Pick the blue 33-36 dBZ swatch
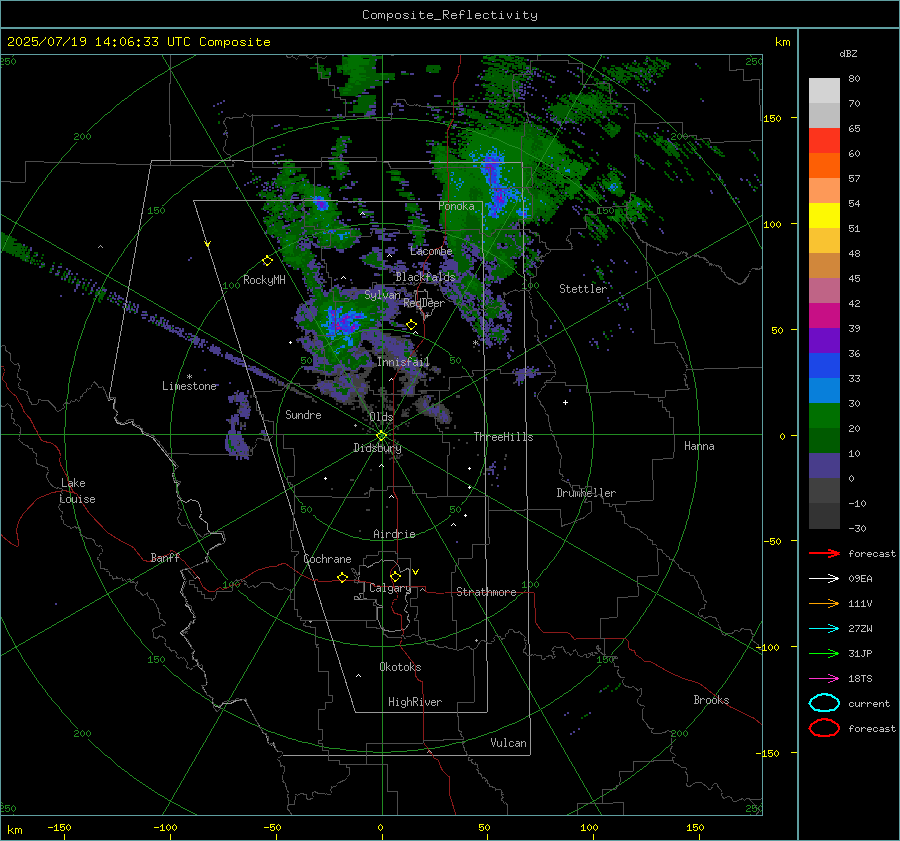Screen dimensions: 900x841 pos(824,366)
